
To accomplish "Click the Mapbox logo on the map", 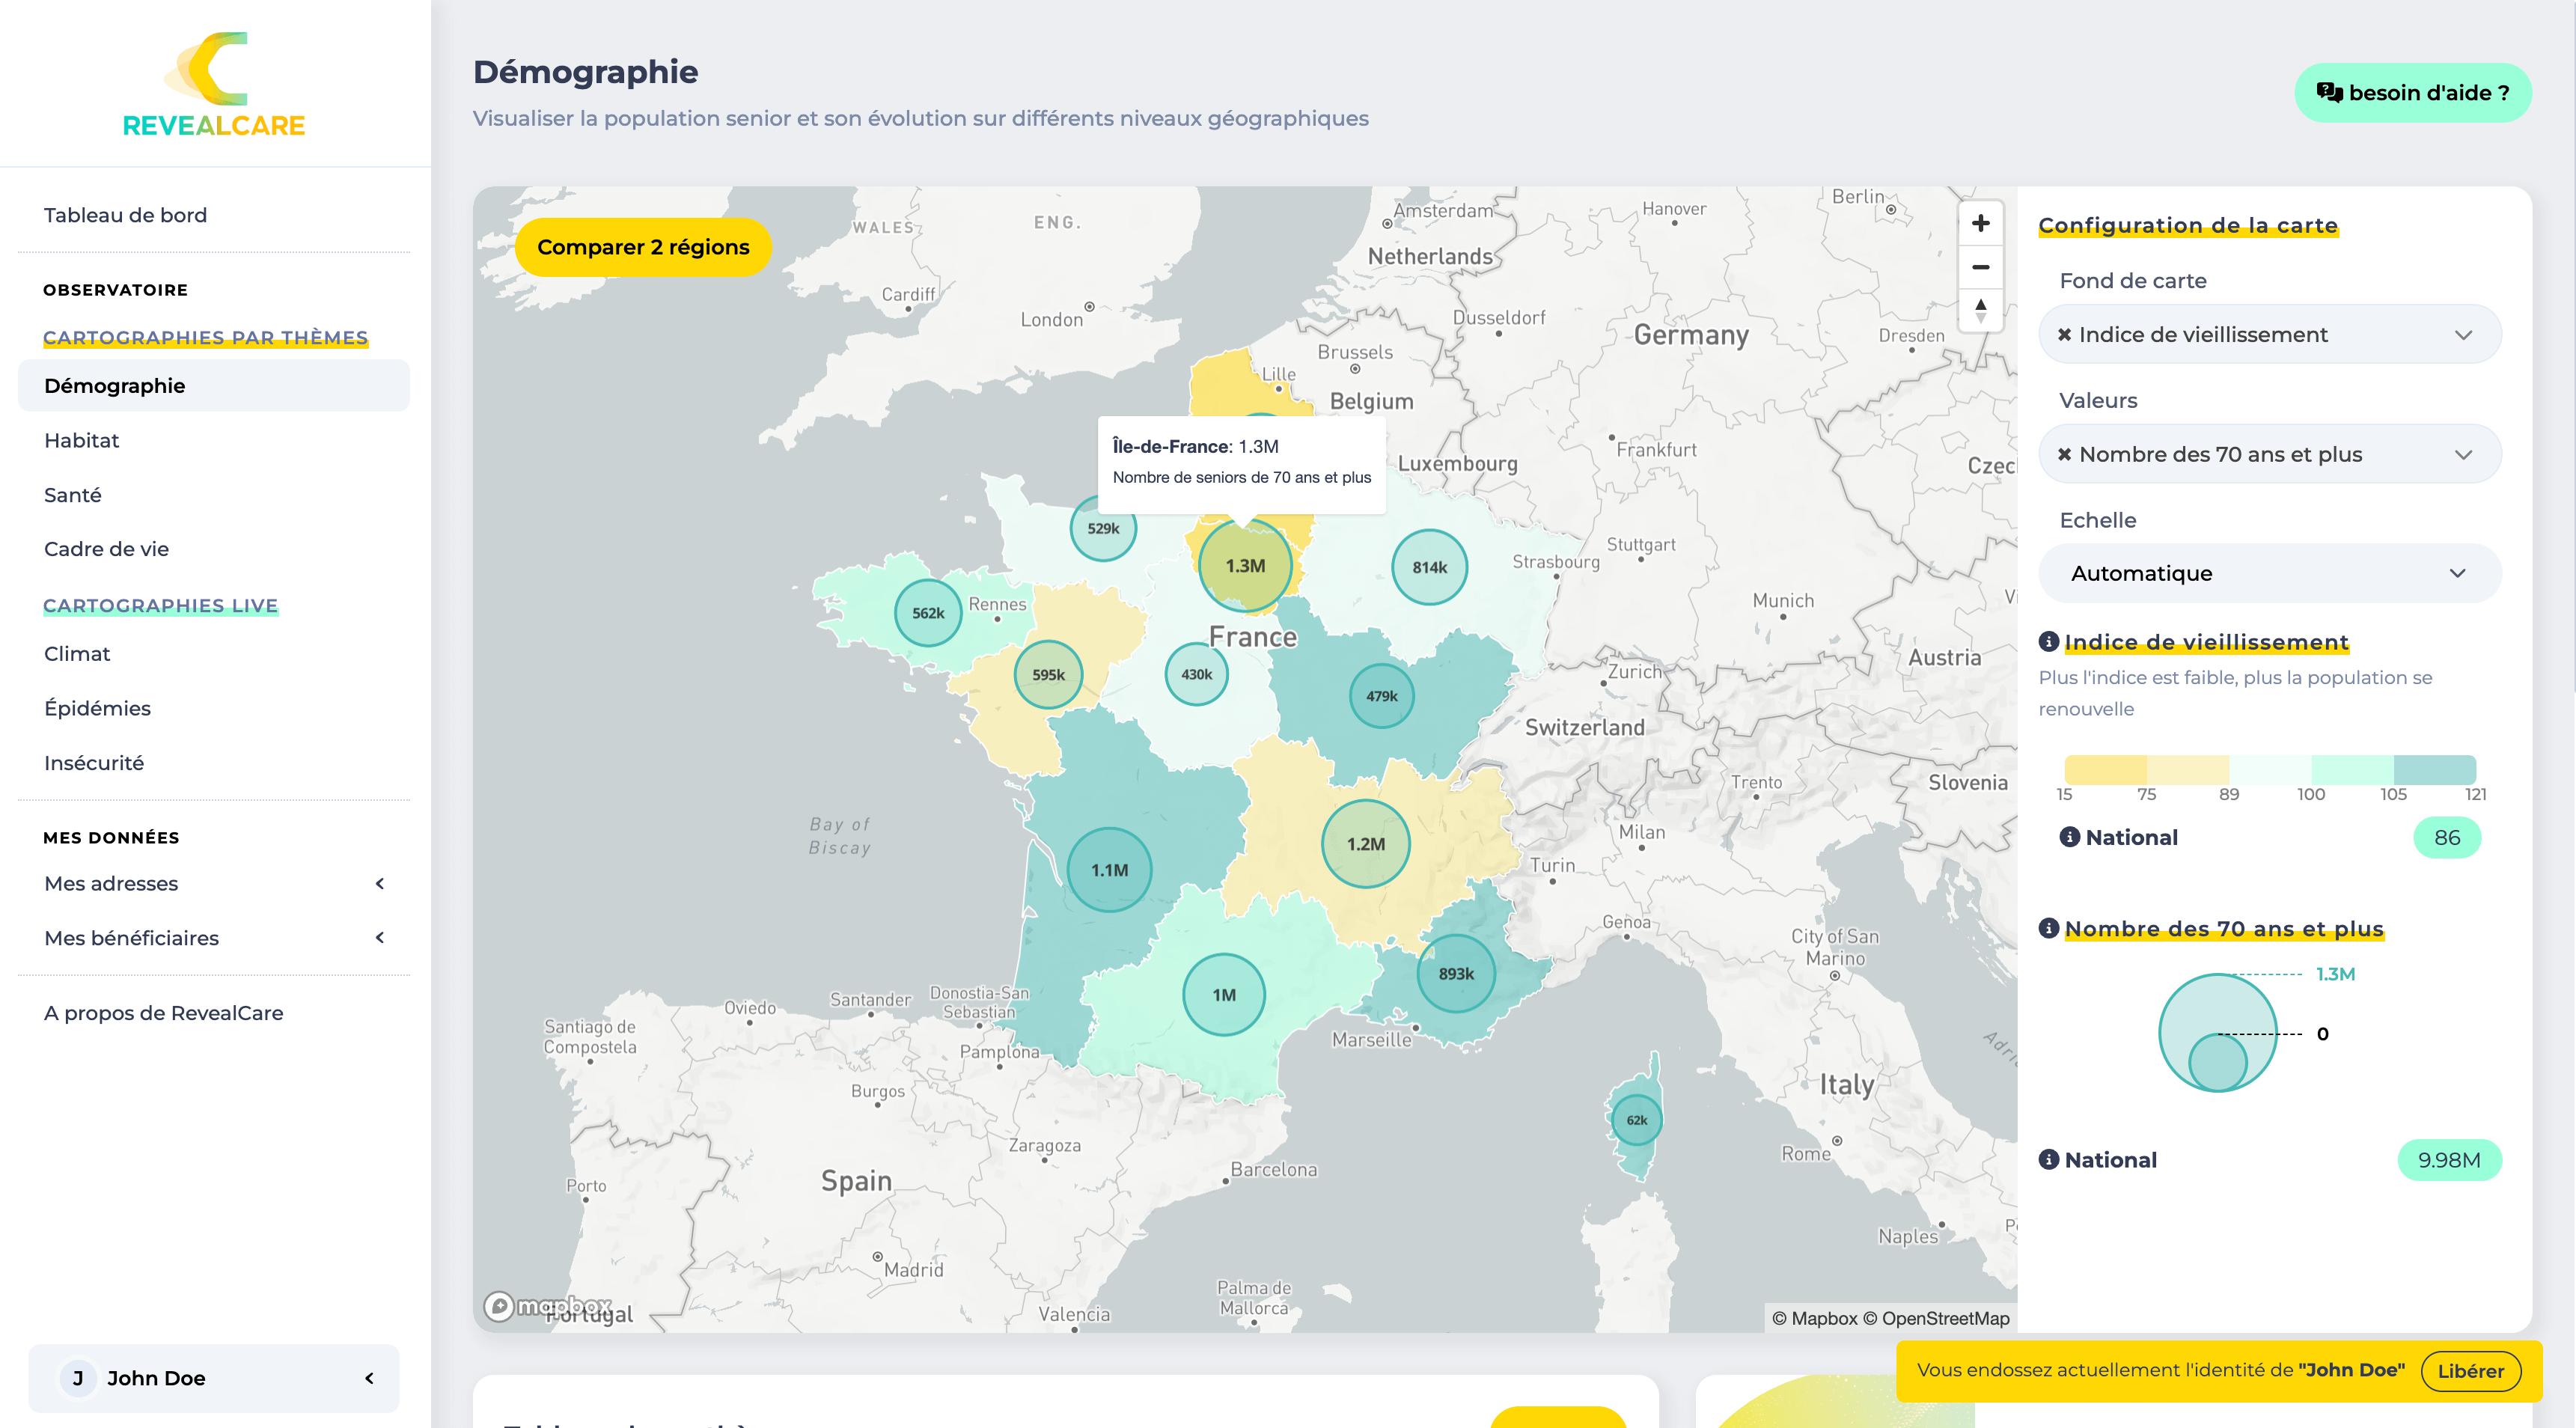I will (548, 1306).
